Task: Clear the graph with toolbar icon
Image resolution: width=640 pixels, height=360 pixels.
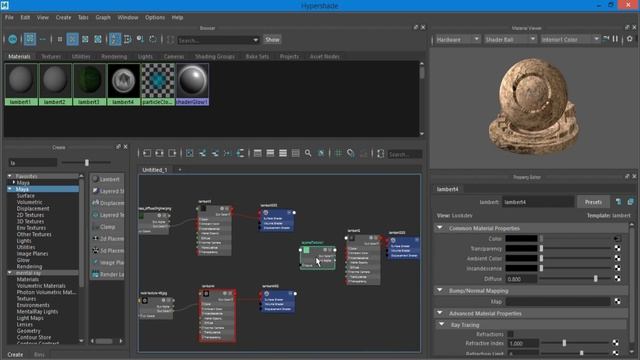Action: coord(189,153)
